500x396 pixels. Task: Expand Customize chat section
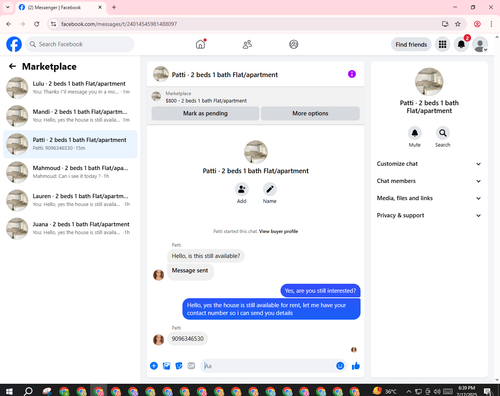point(429,164)
